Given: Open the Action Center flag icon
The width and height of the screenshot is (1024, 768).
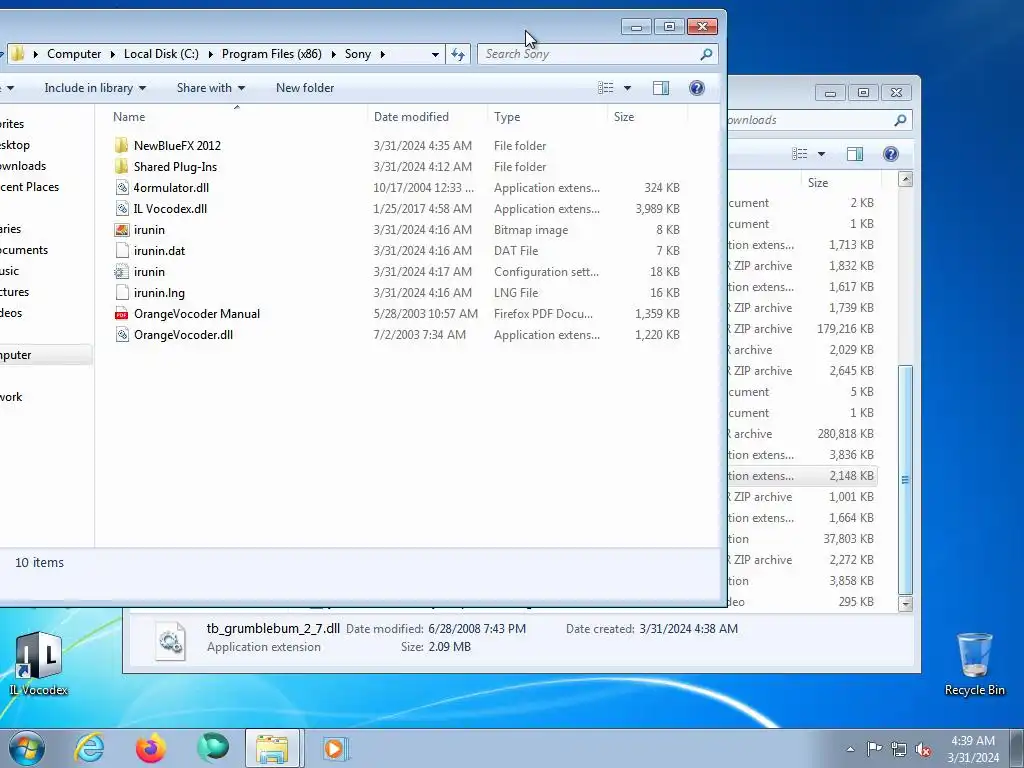Looking at the screenshot, I should click(874, 749).
